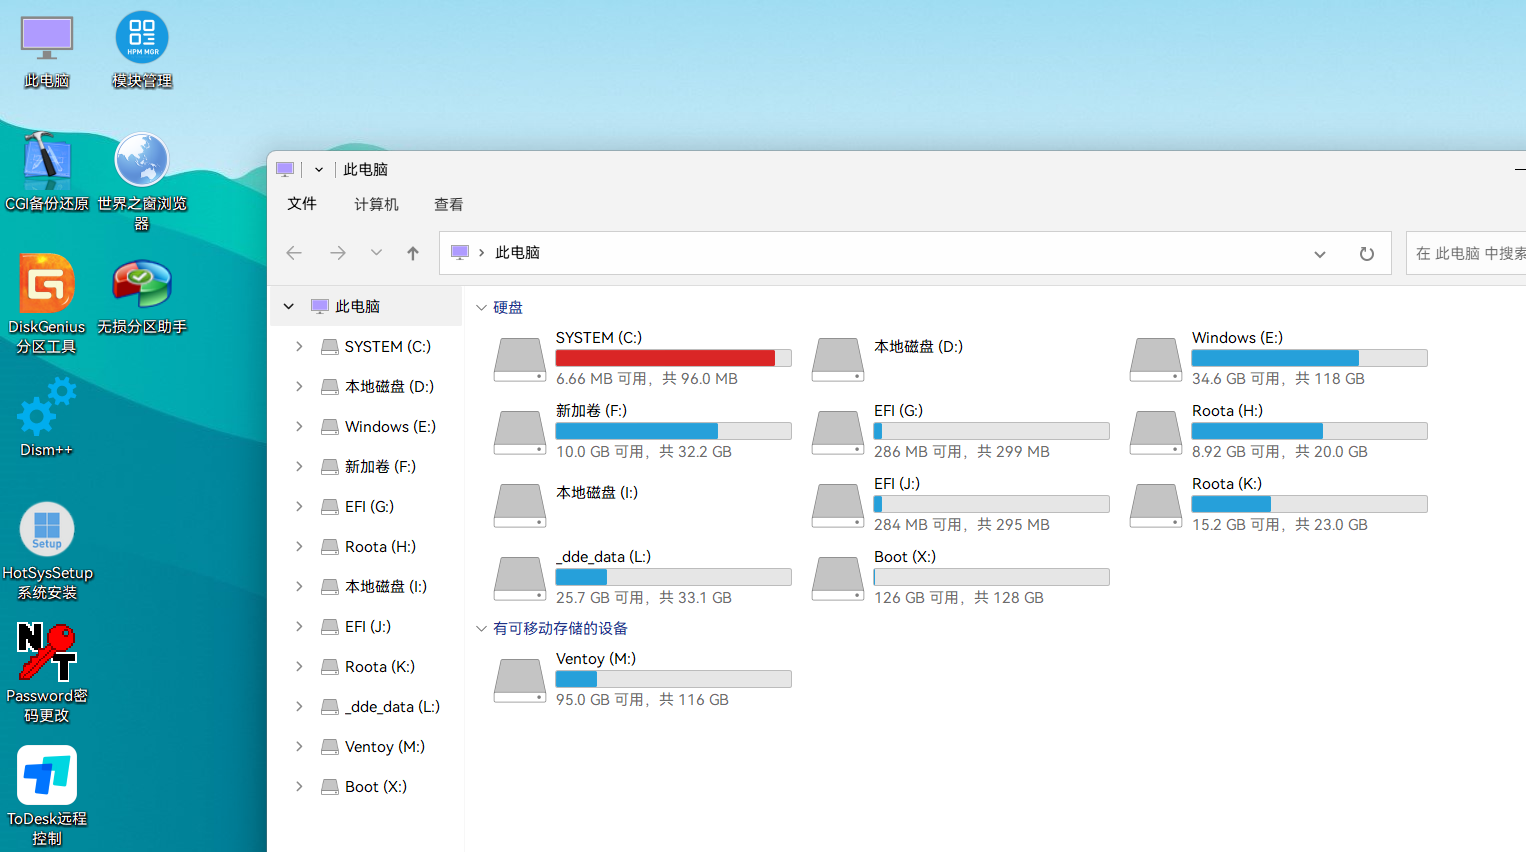Launch ToDesk远程控制 desktop shortcut

47,796
